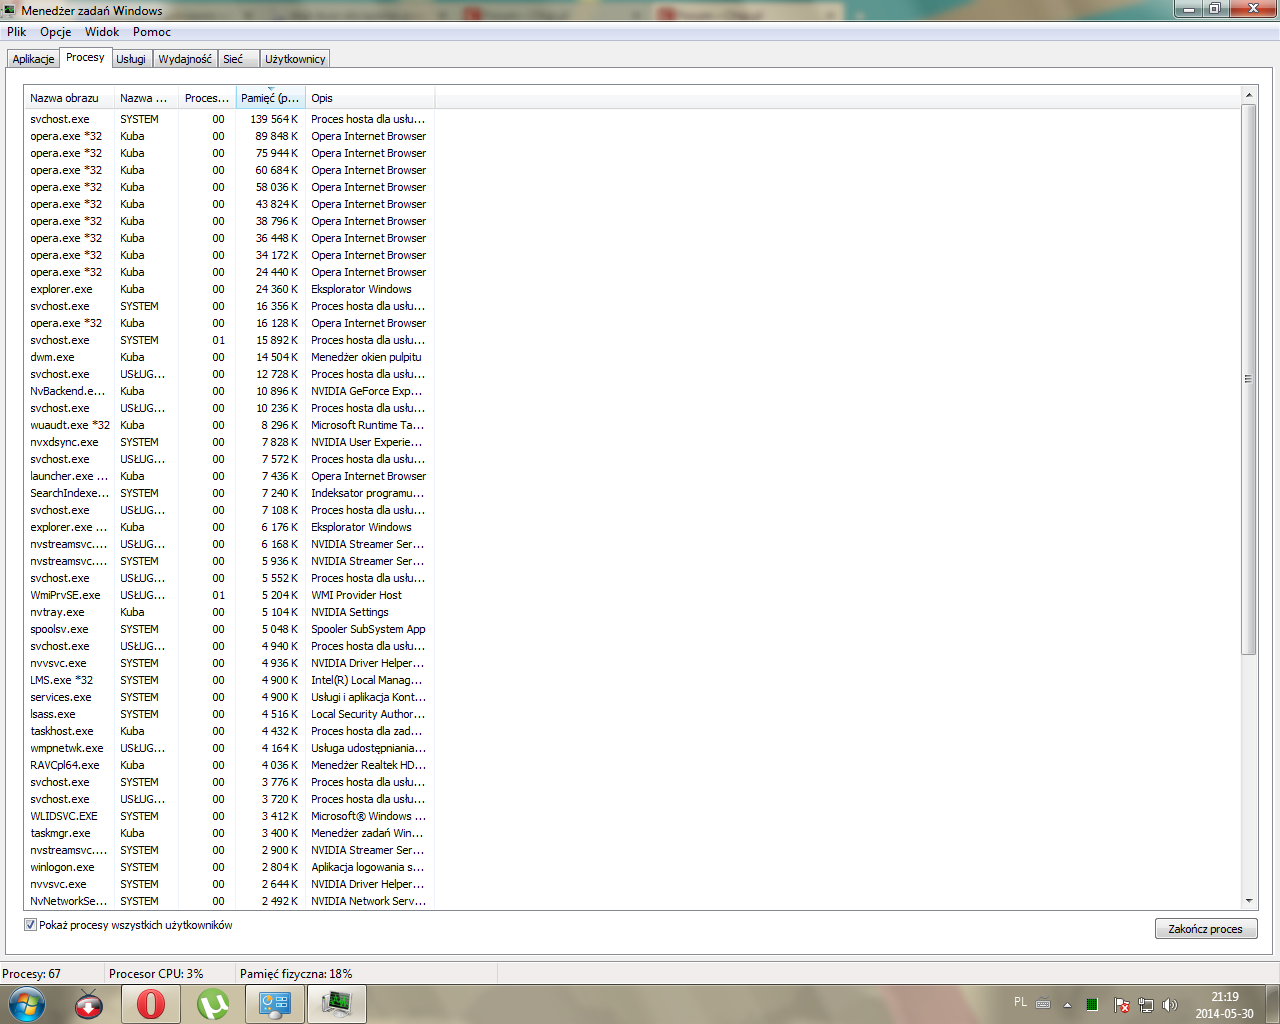Open the Control Panel taskbar icon
The height and width of the screenshot is (1024, 1280).
(x=275, y=1004)
